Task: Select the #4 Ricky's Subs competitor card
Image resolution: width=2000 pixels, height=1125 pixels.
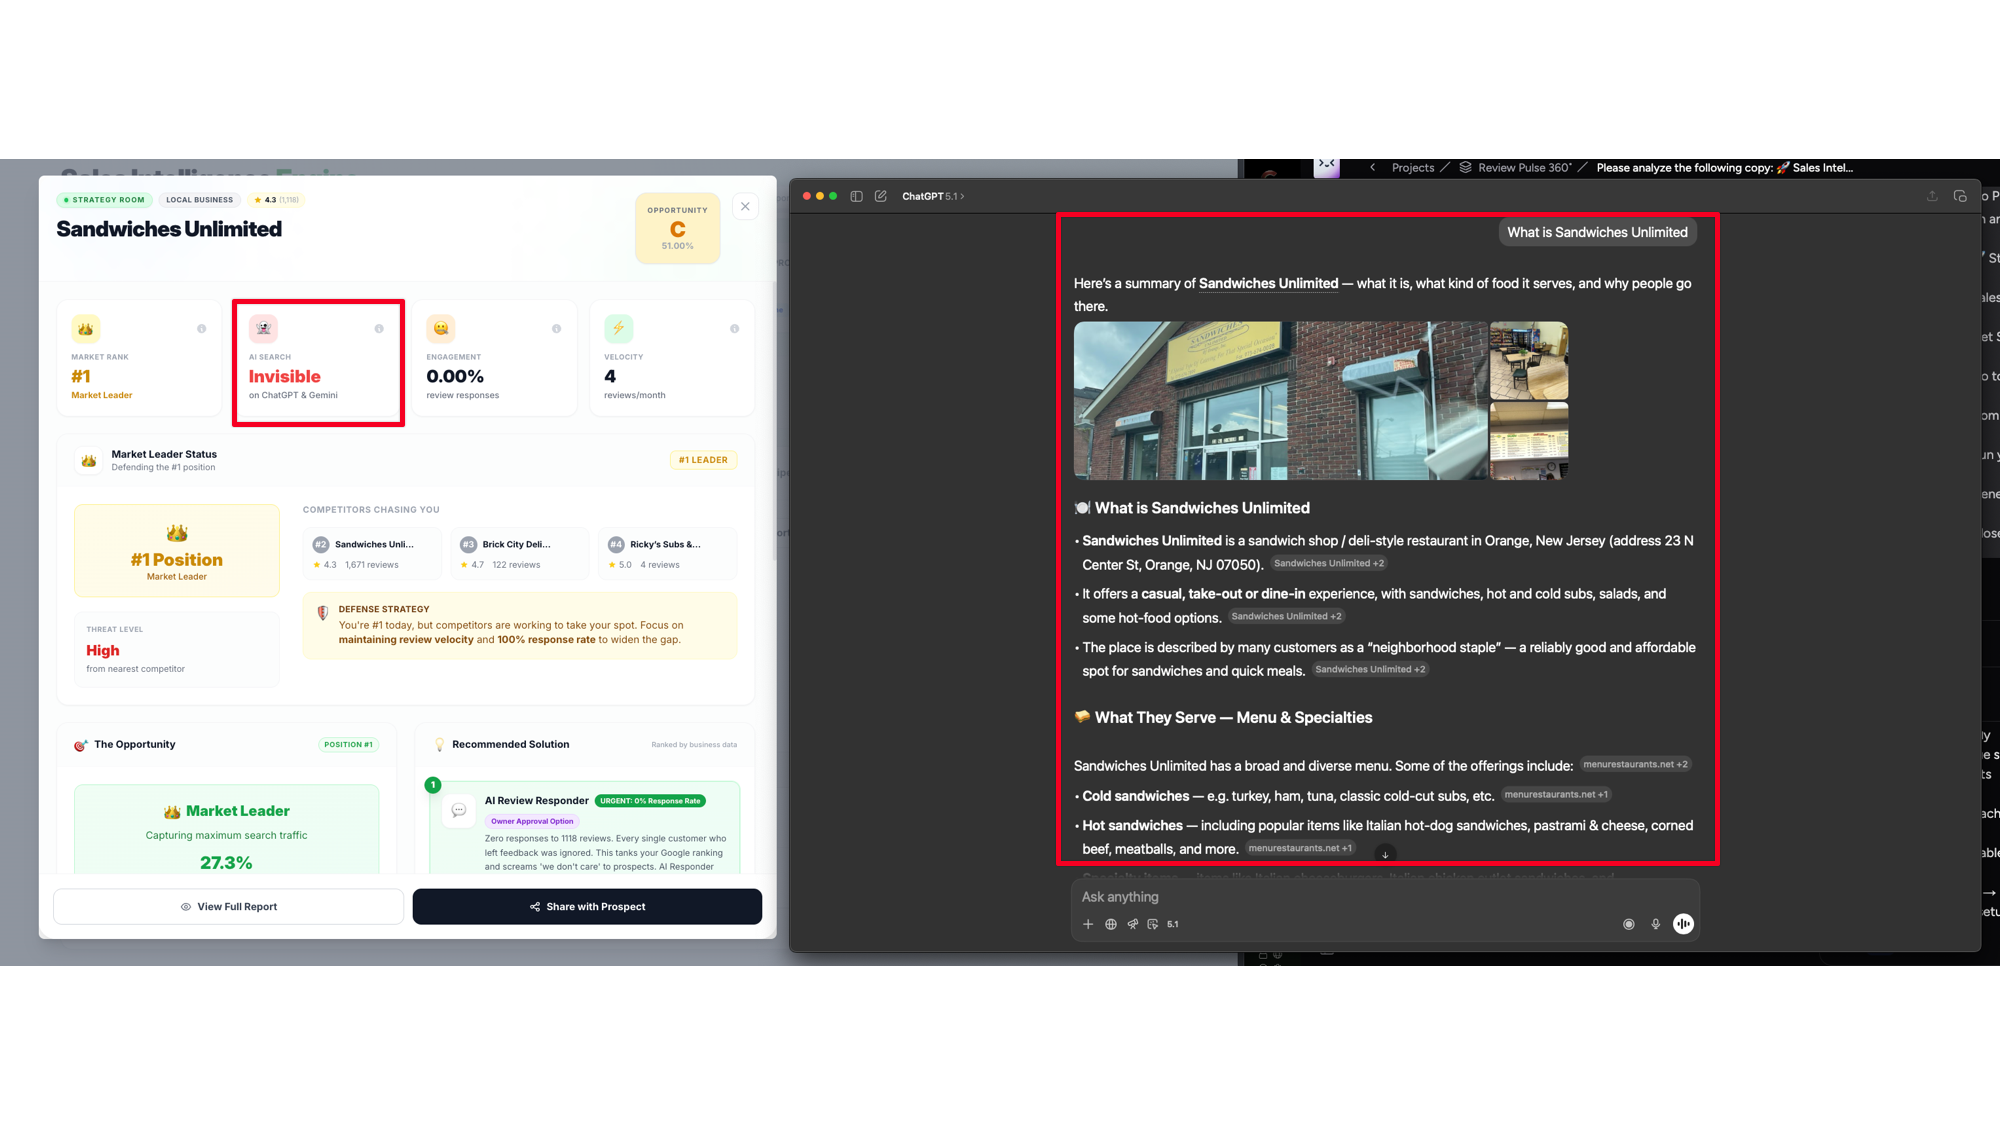Action: (667, 554)
